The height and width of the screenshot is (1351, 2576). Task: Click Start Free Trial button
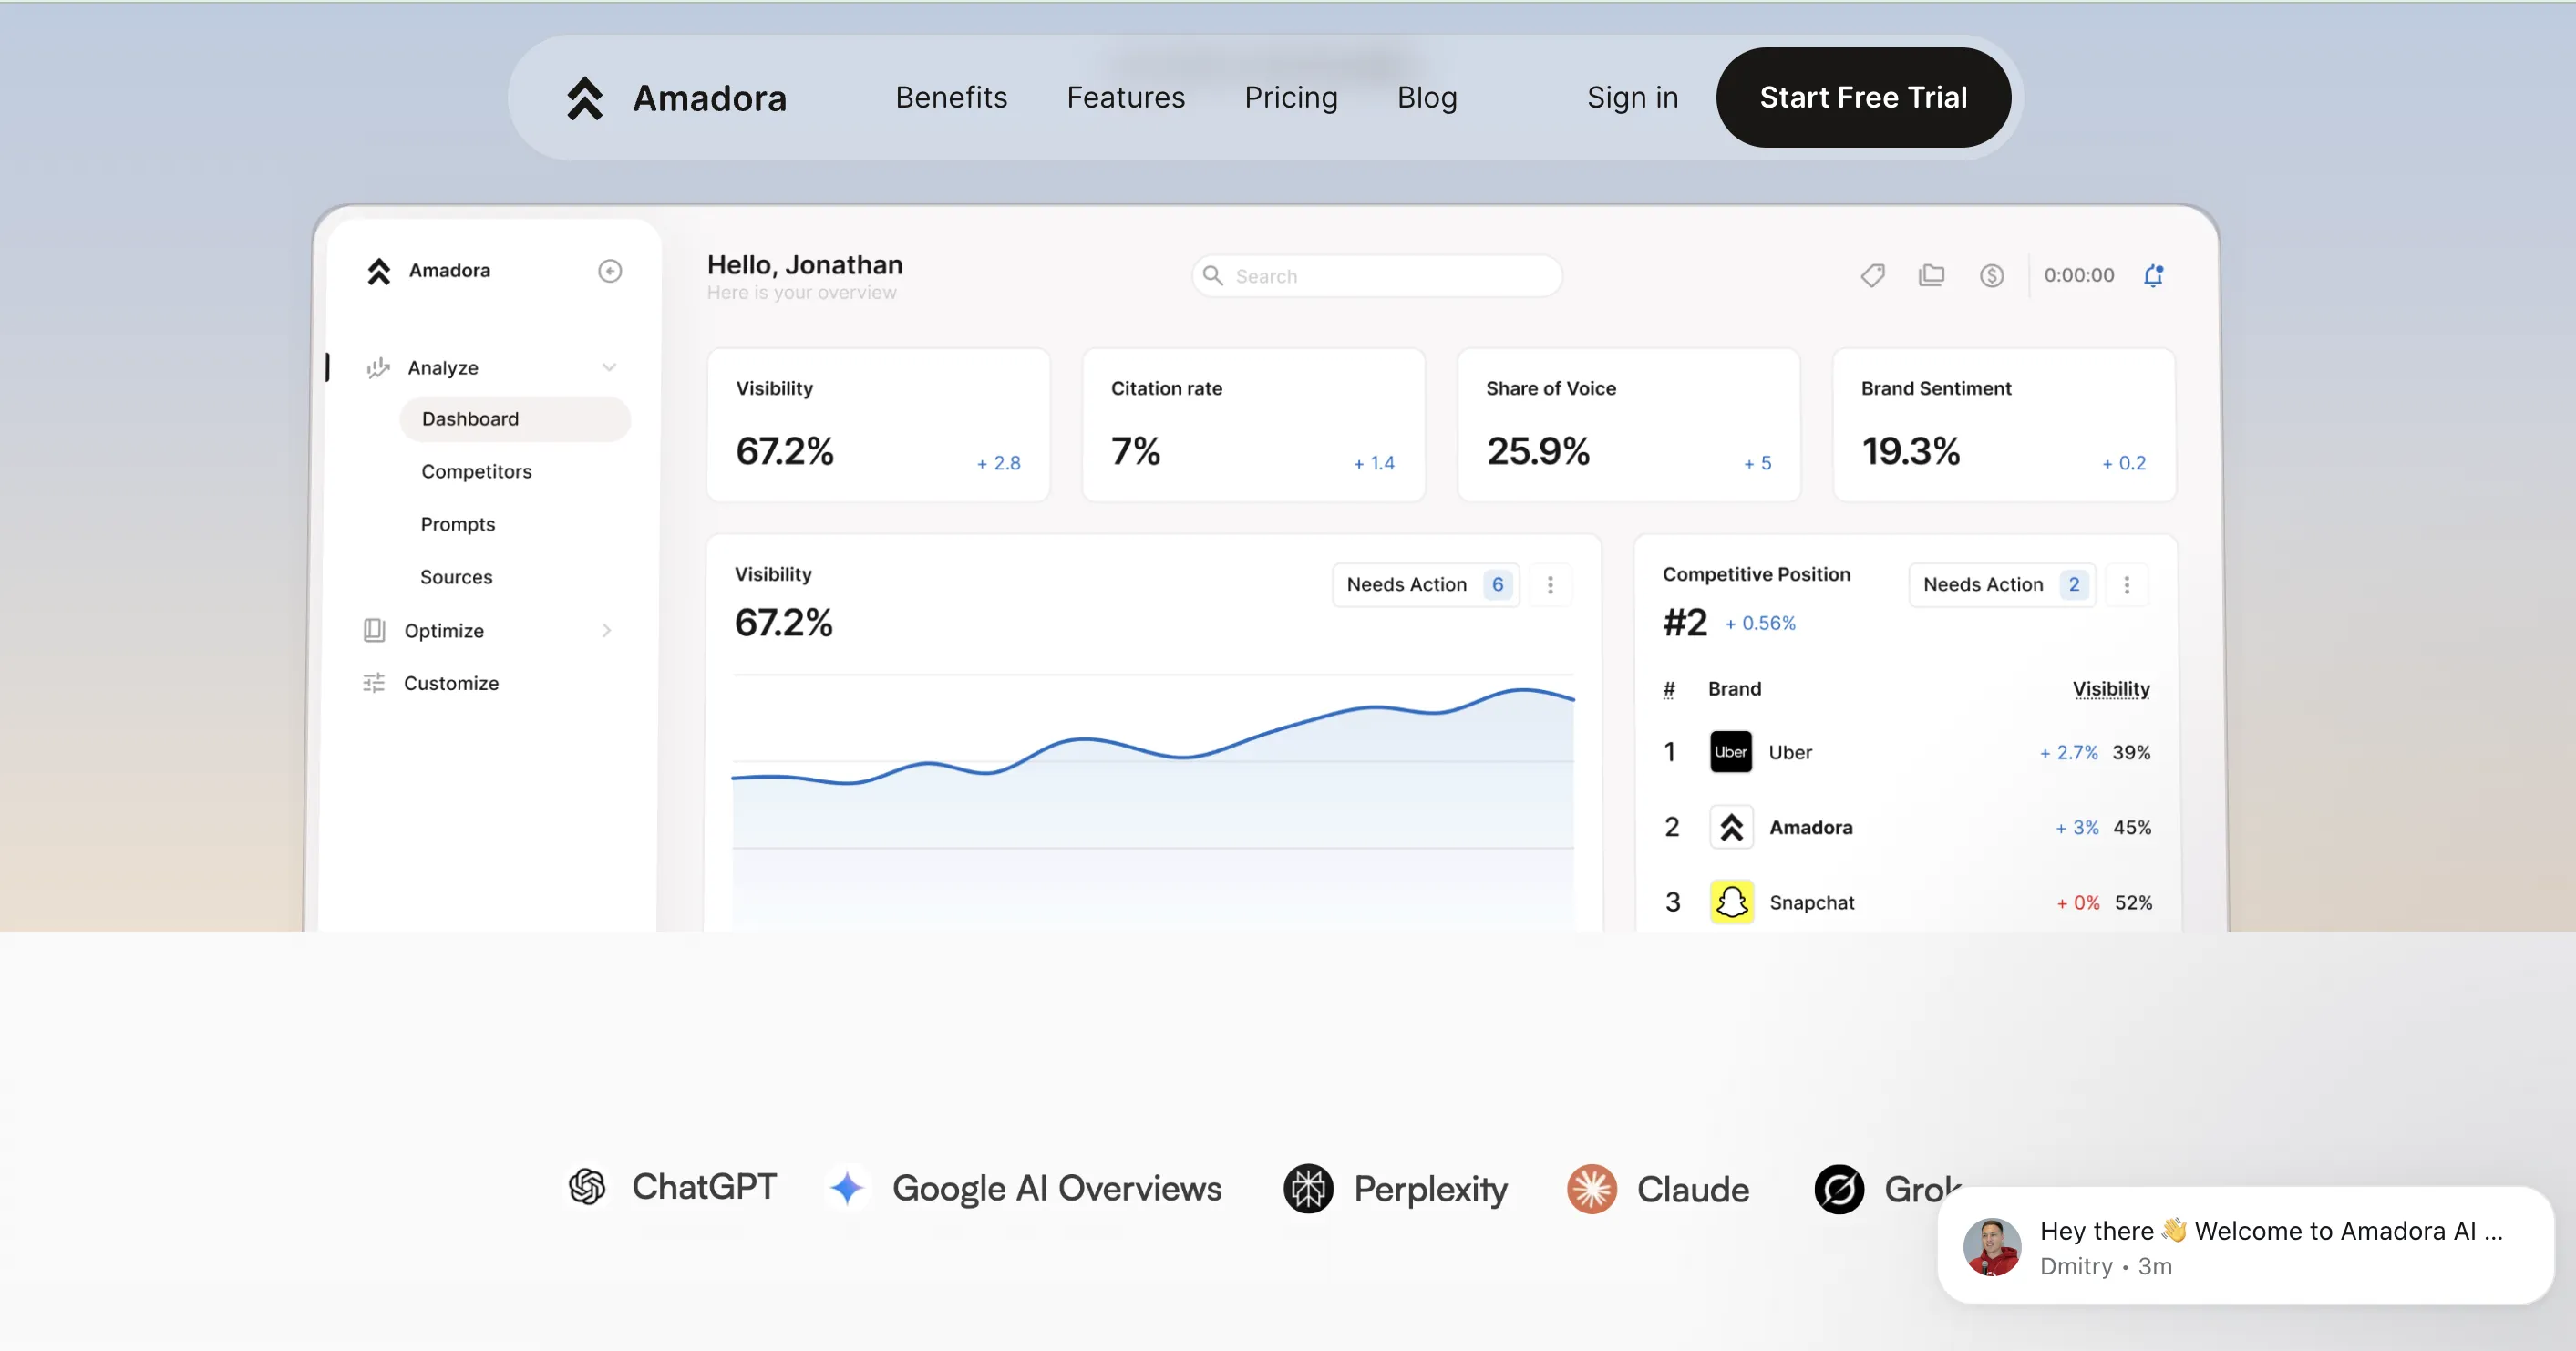coord(1862,98)
